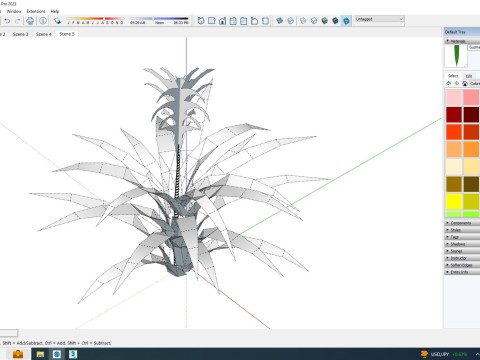Collapse the Materials tray panel

click(463, 41)
